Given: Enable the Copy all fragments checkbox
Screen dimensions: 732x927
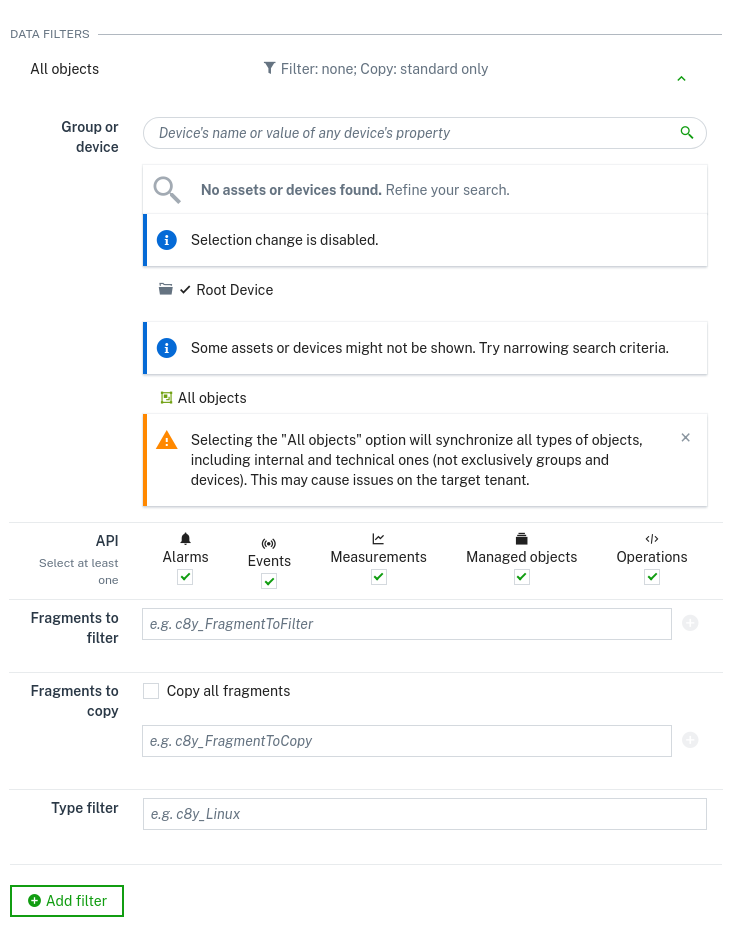Looking at the screenshot, I should (150, 690).
